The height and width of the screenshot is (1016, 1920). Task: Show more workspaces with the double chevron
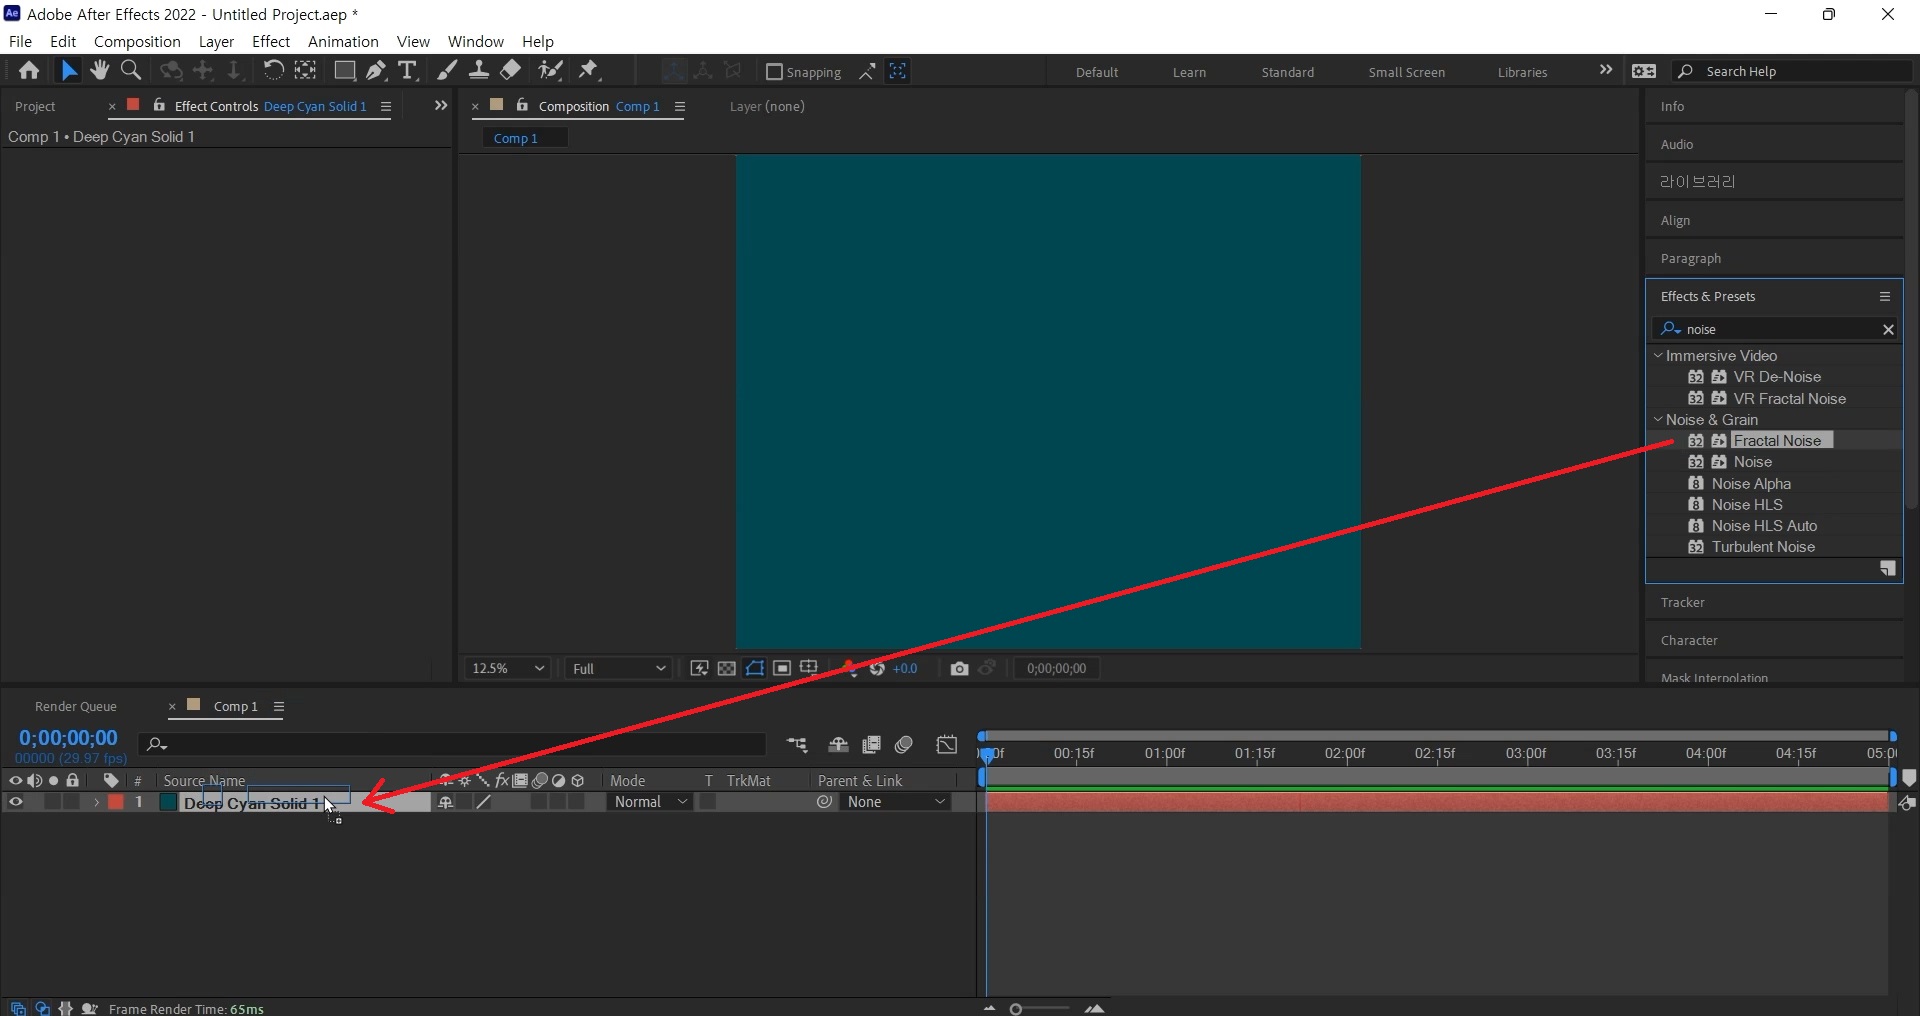click(x=1605, y=71)
